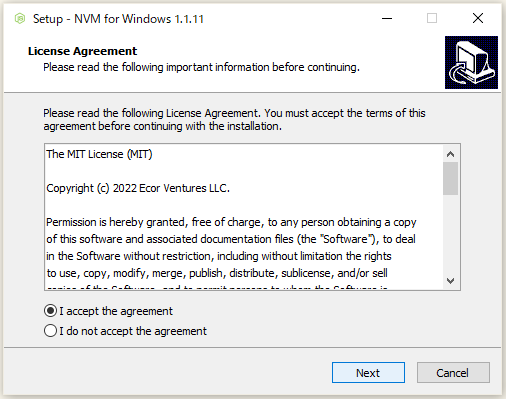The width and height of the screenshot is (506, 399).
Task: Click the license scrollbar down arrow
Action: click(450, 281)
